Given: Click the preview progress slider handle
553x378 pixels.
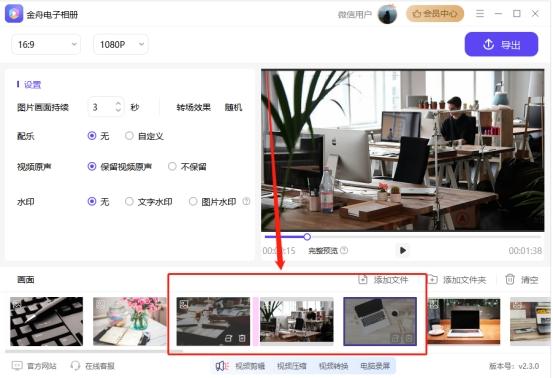Looking at the screenshot, I should [307, 237].
